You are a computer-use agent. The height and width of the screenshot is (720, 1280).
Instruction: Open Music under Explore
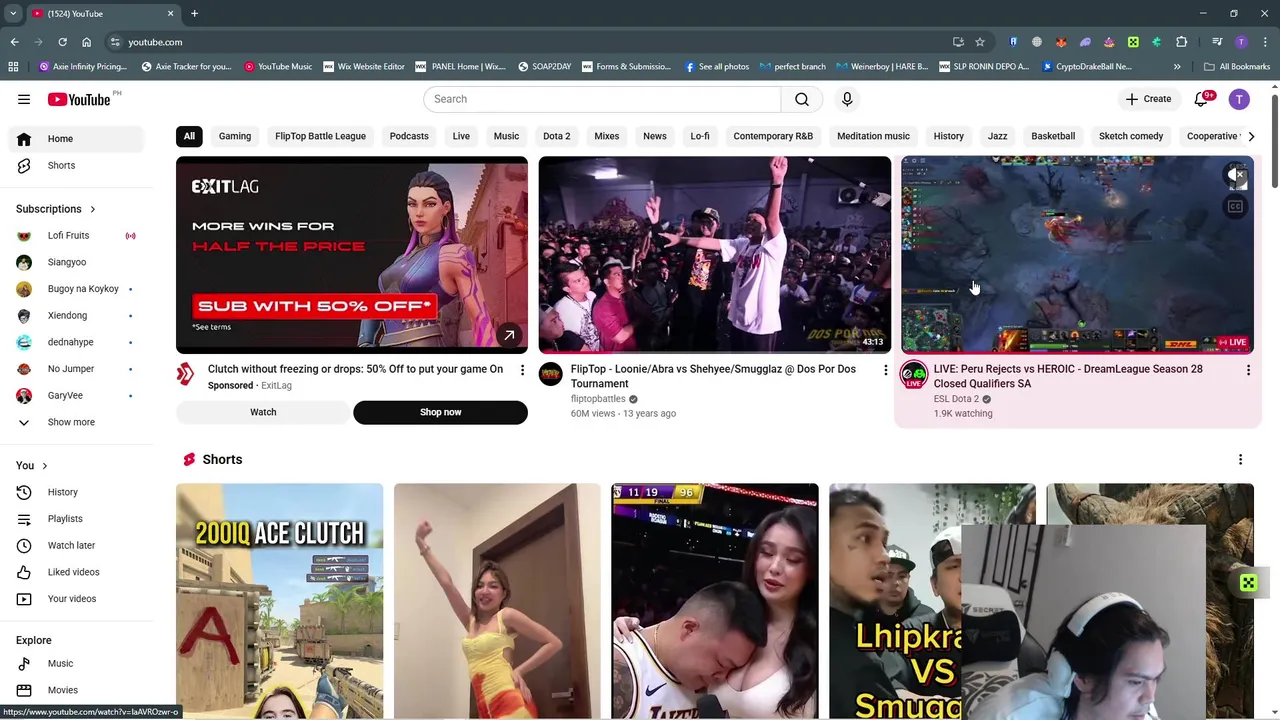78,663
